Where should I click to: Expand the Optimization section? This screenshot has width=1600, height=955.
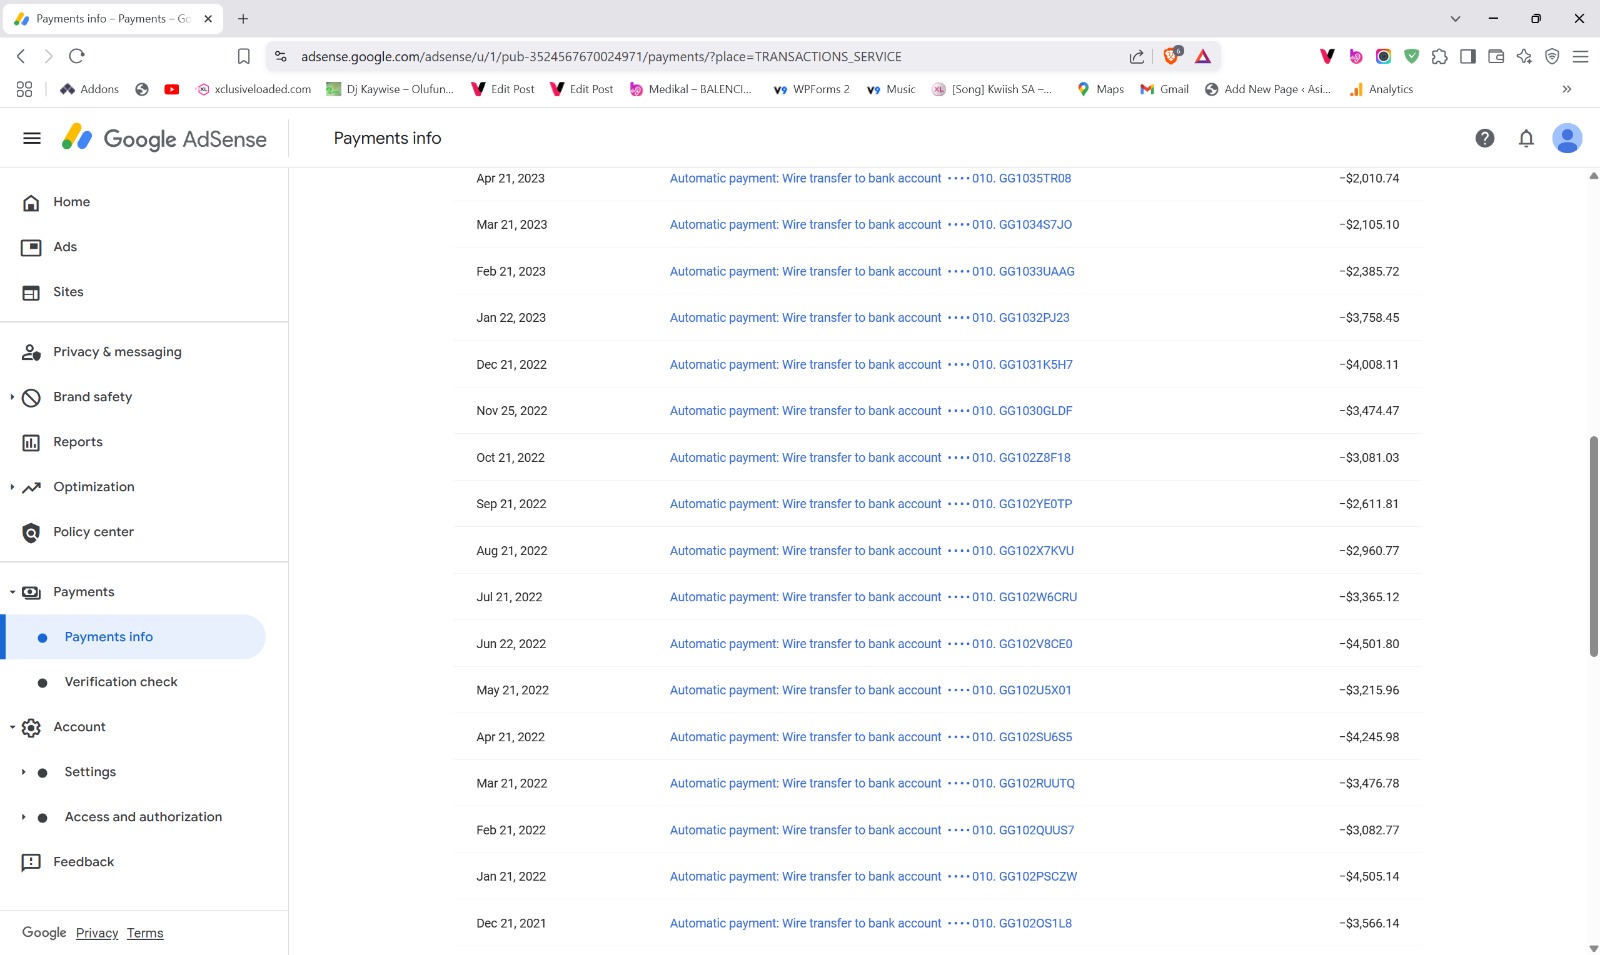click(12, 487)
